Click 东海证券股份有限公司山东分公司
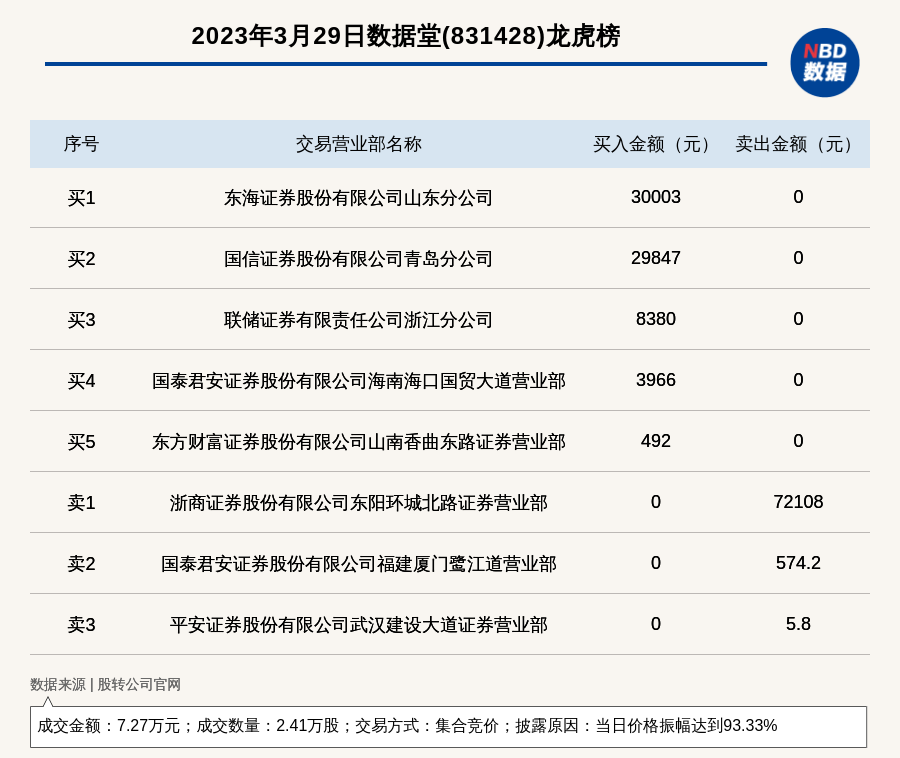Viewport: 900px width, 758px height. (x=359, y=198)
